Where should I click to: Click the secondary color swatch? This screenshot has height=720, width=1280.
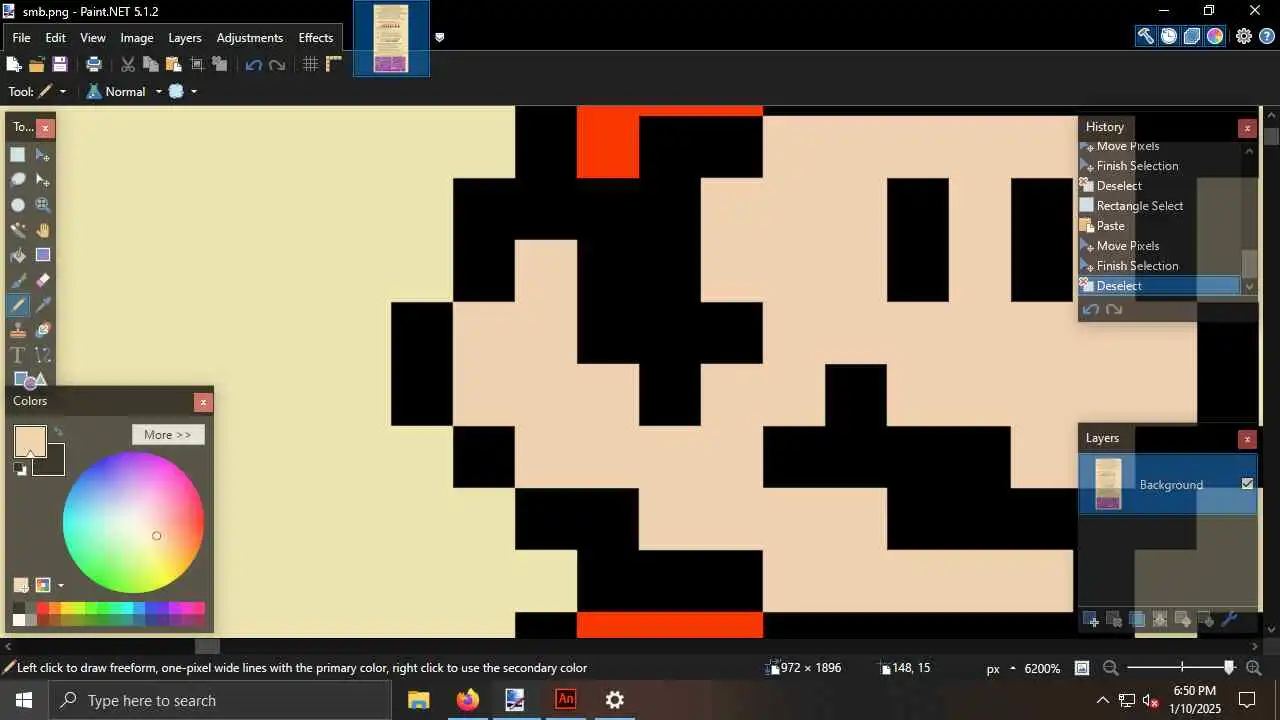53,464
